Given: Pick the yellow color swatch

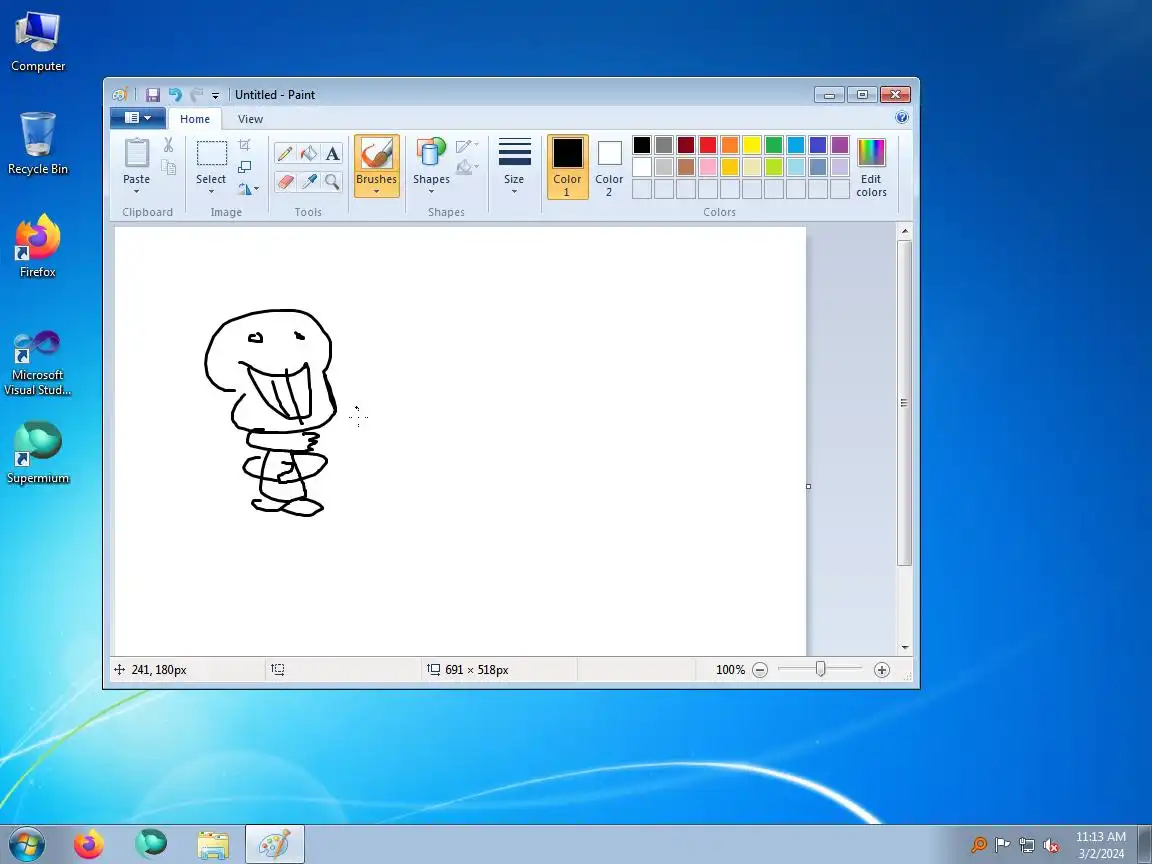Looking at the screenshot, I should (x=752, y=145).
